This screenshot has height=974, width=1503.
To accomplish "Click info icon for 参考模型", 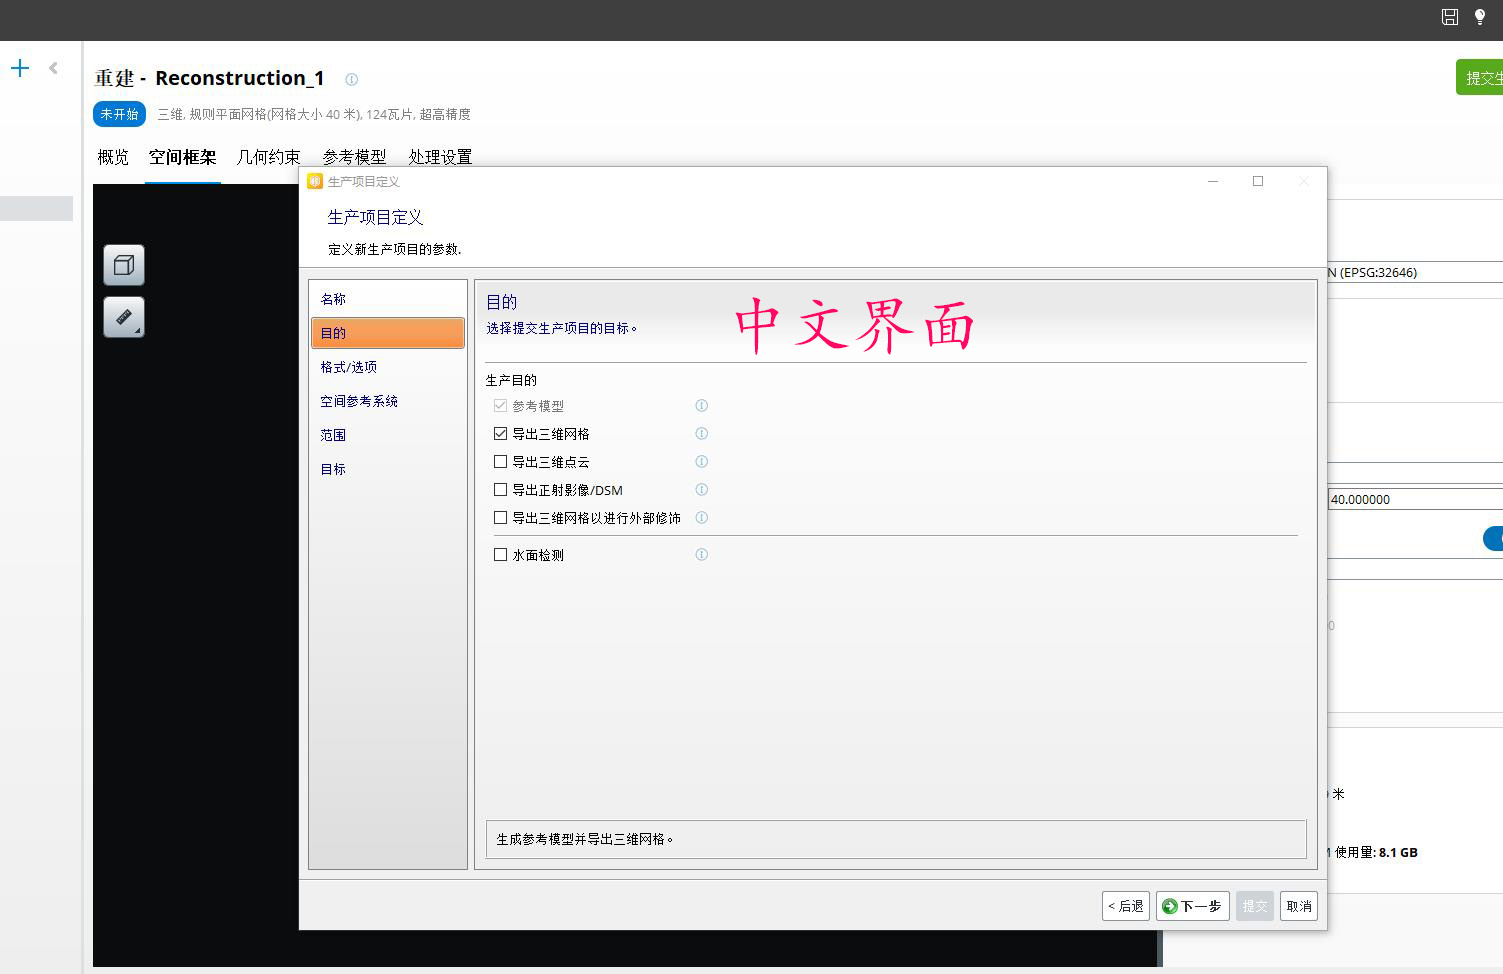I will click(701, 406).
